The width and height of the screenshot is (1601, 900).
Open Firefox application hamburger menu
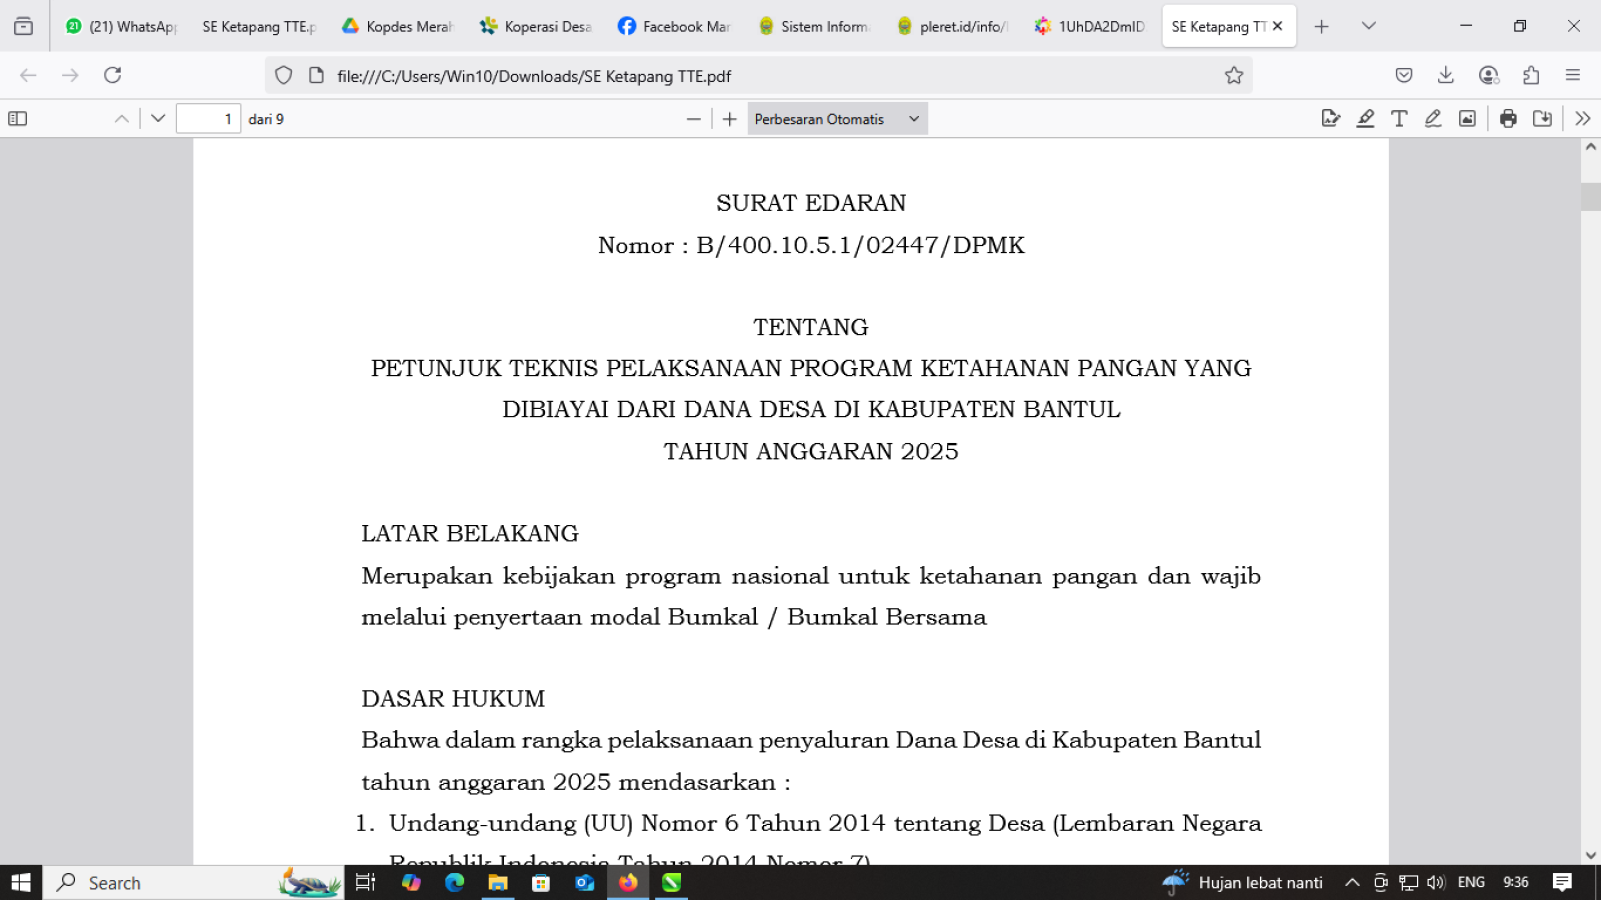(1573, 75)
